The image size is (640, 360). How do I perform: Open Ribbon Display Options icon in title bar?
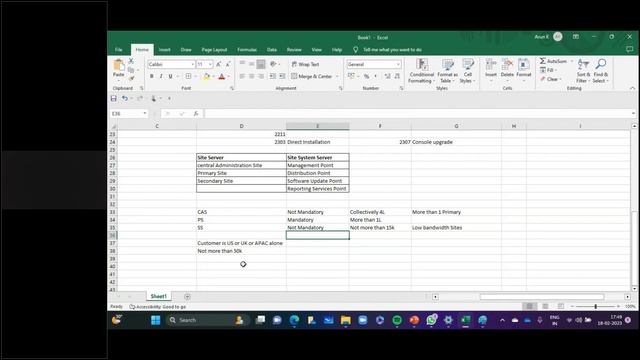point(576,37)
